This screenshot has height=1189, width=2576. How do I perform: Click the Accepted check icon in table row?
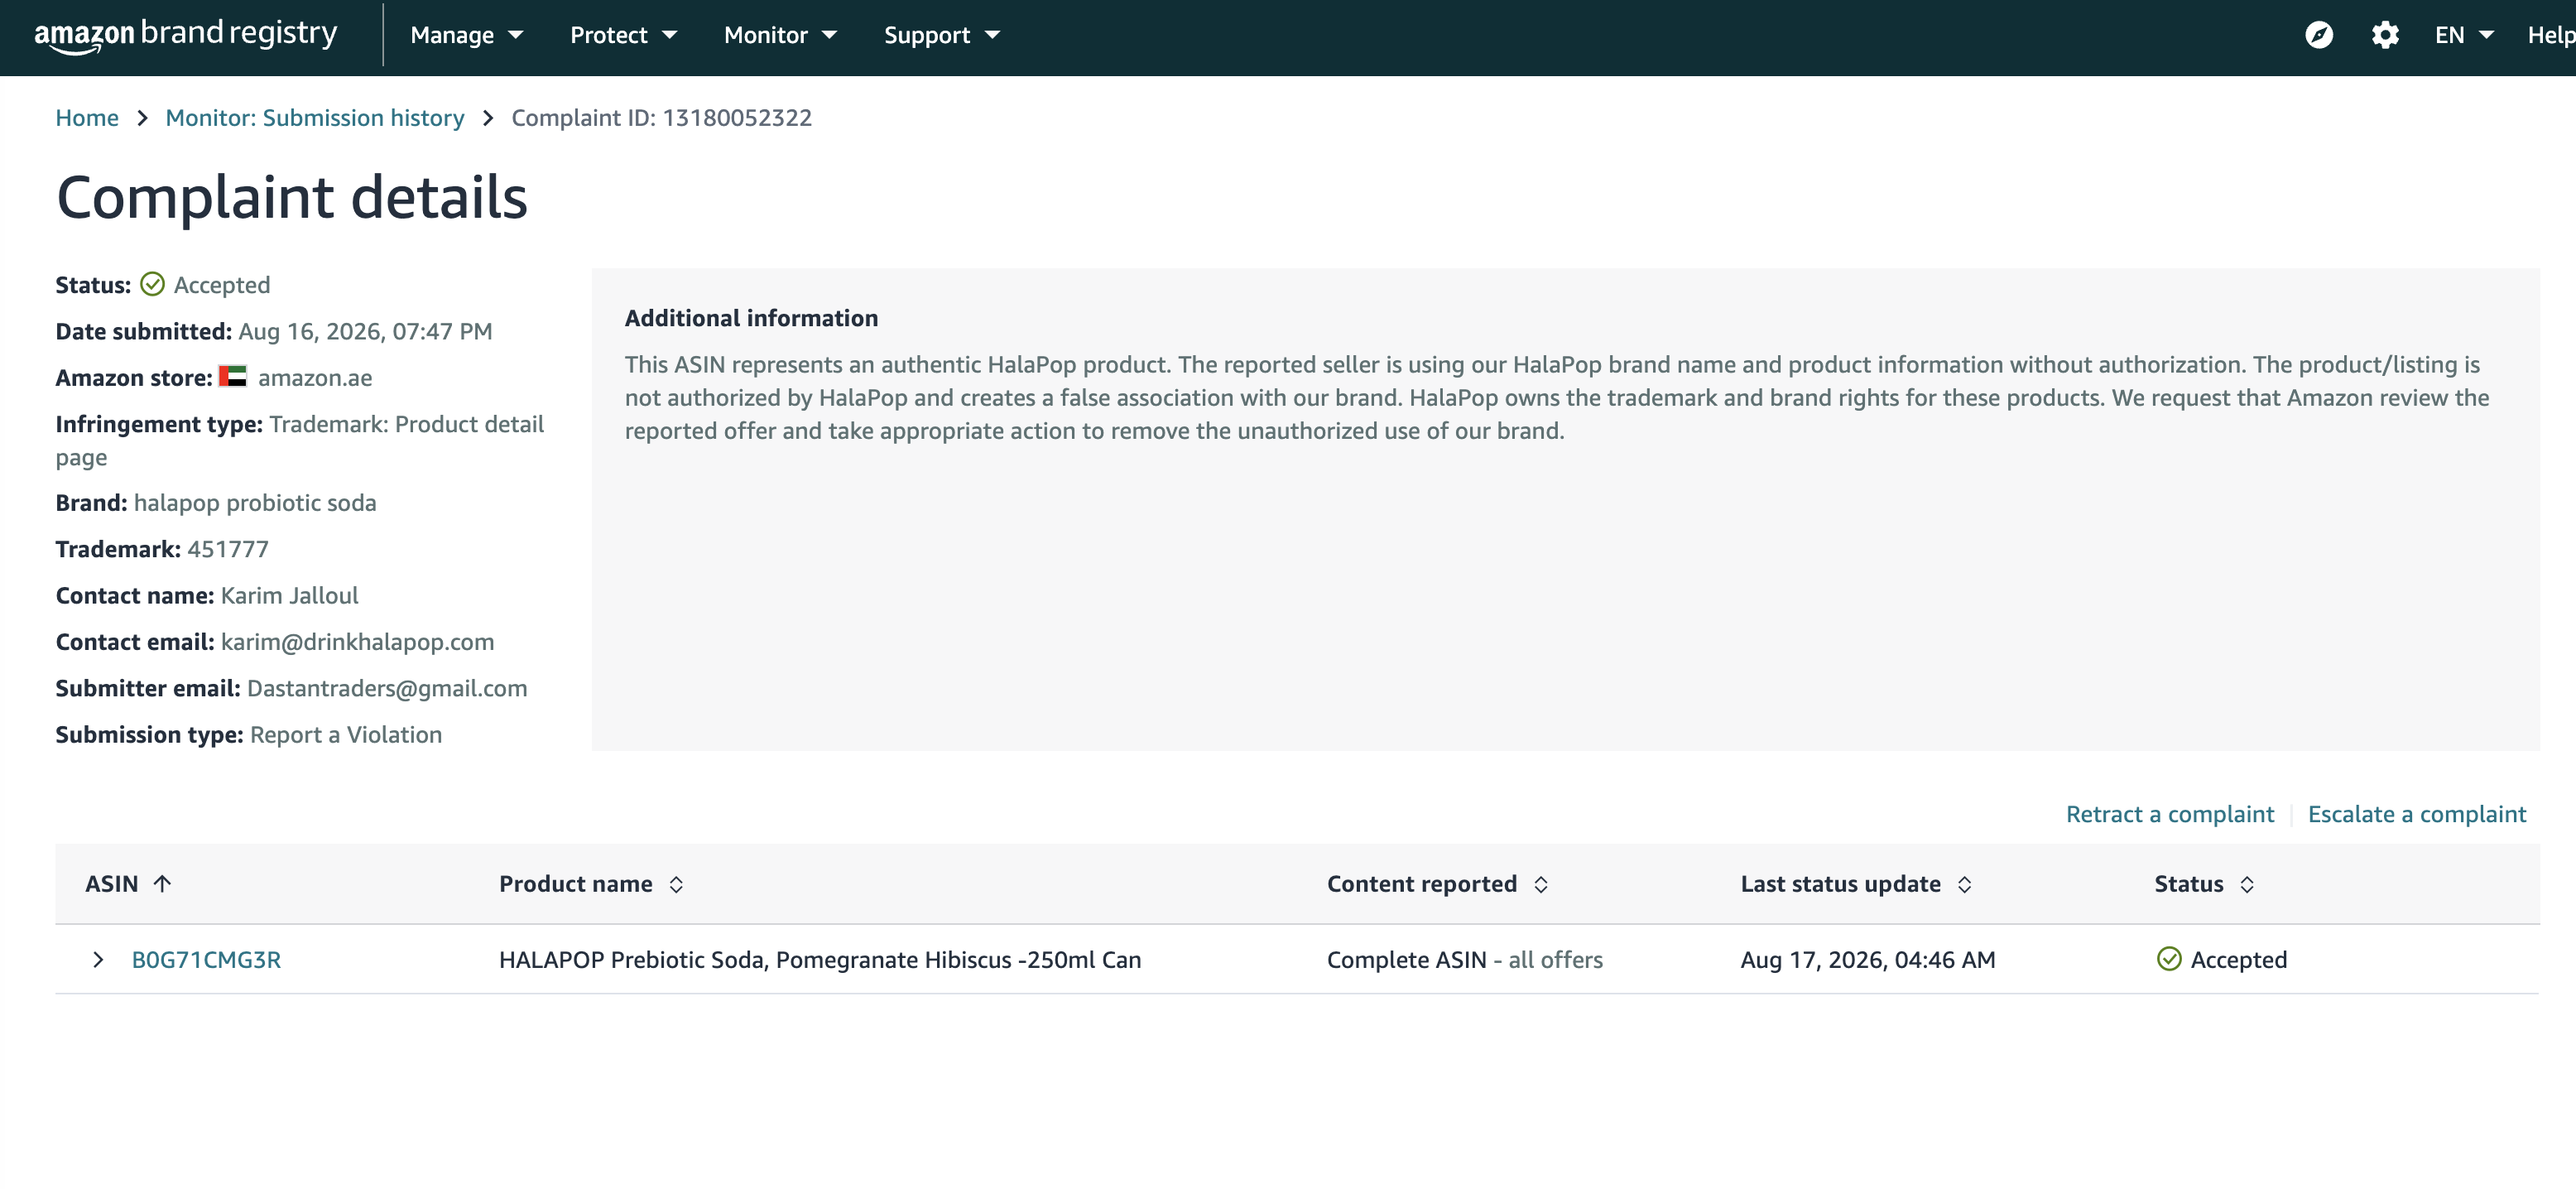pos(2169,959)
